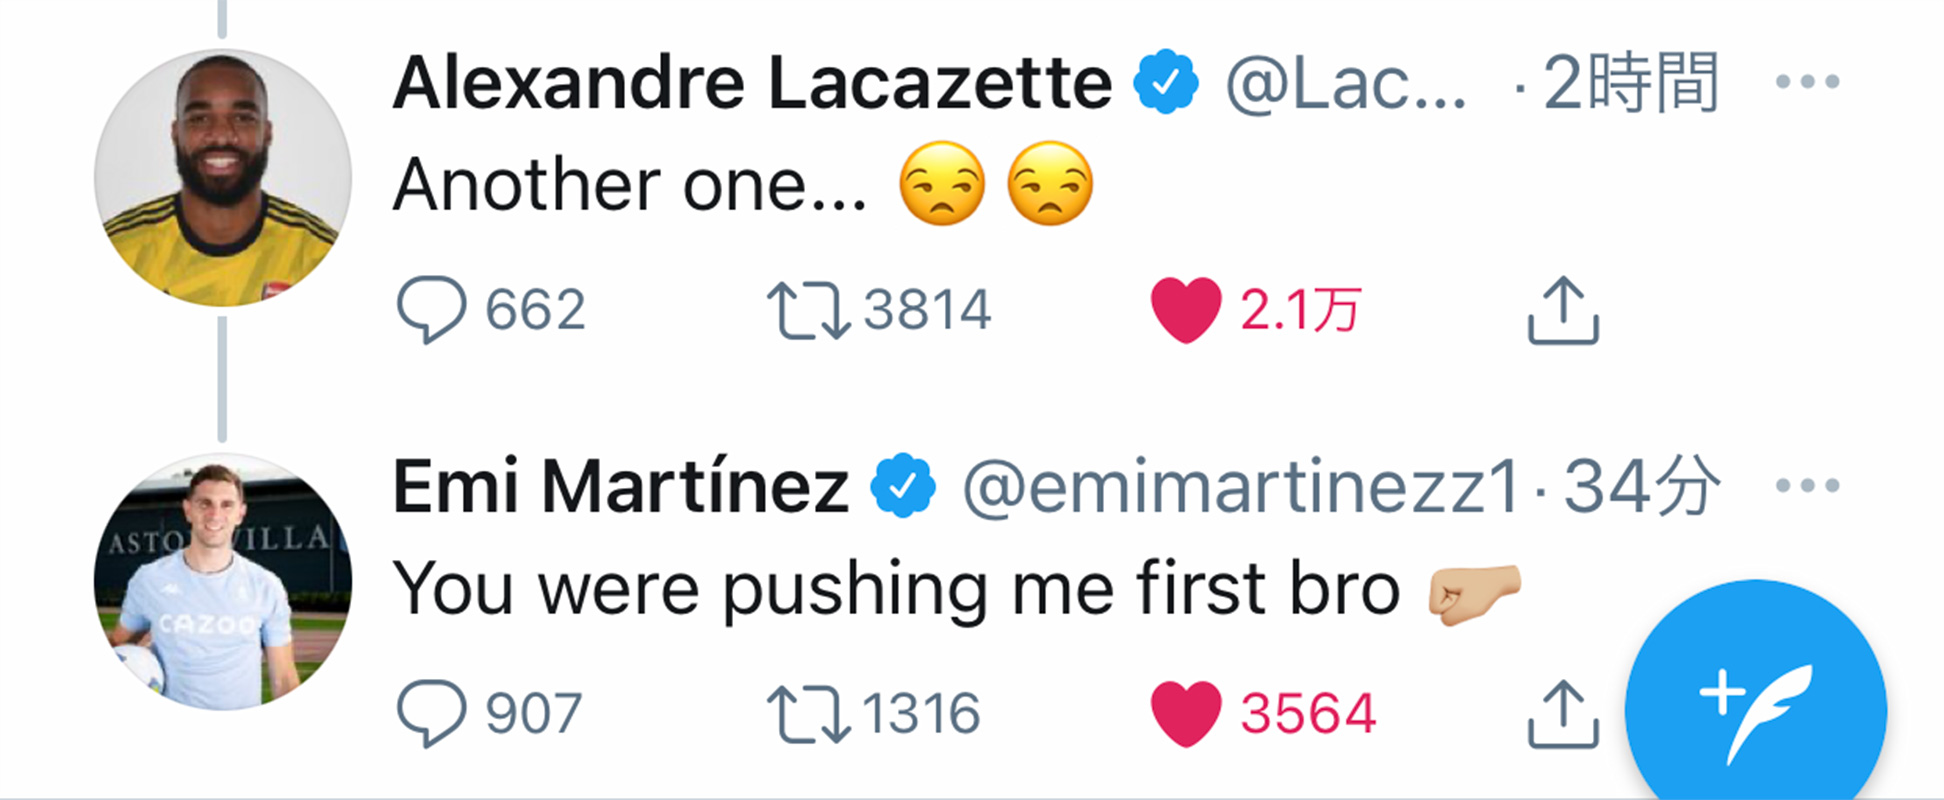Open Emi Martínez's profile name link

(x=620, y=486)
